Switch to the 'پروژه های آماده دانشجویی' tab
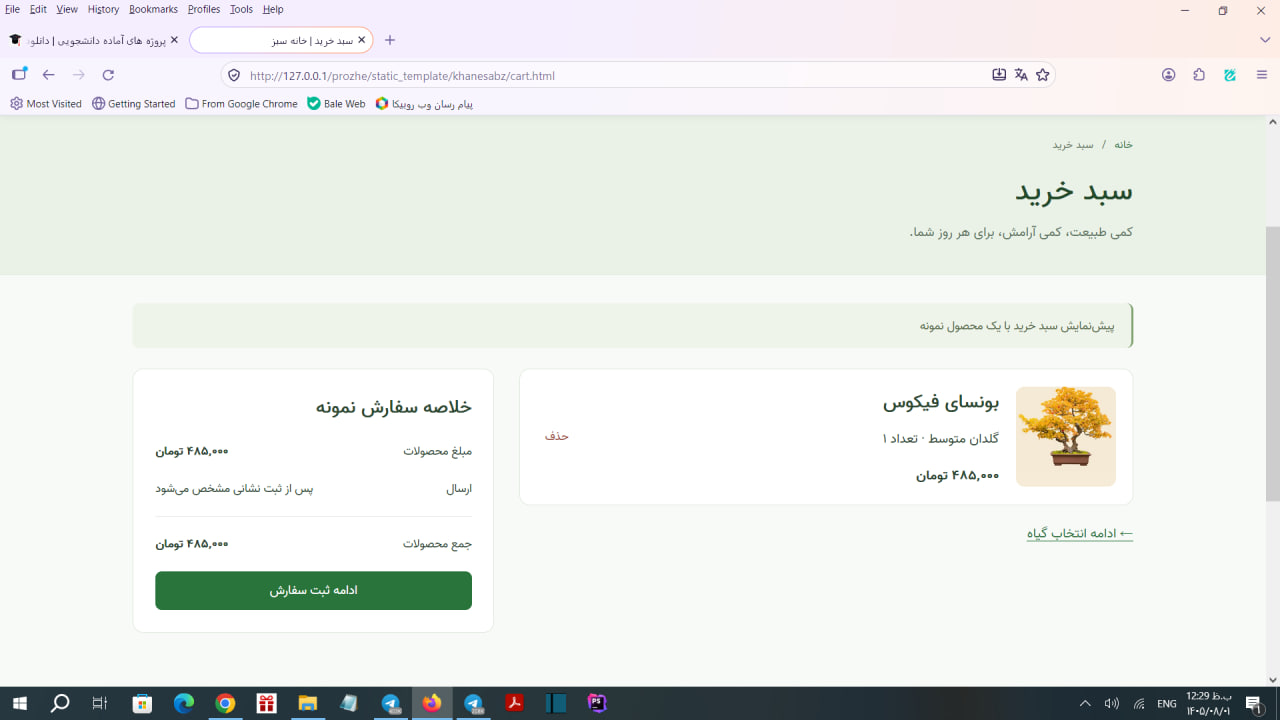The height and width of the screenshot is (720, 1280). coord(94,40)
